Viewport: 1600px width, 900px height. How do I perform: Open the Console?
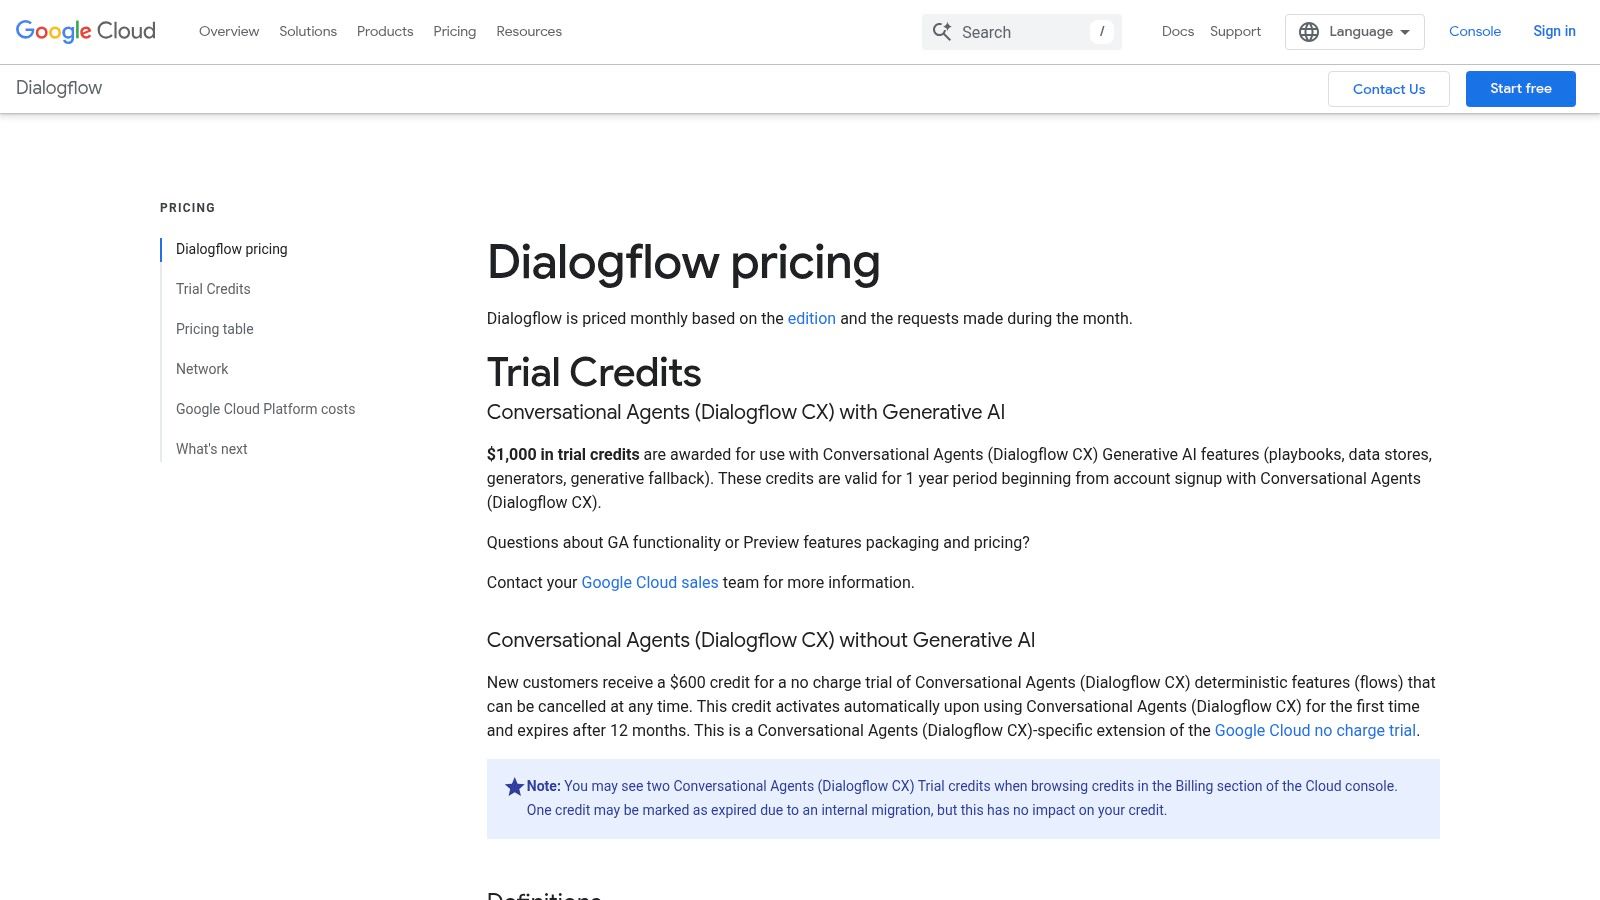pyautogui.click(x=1474, y=31)
